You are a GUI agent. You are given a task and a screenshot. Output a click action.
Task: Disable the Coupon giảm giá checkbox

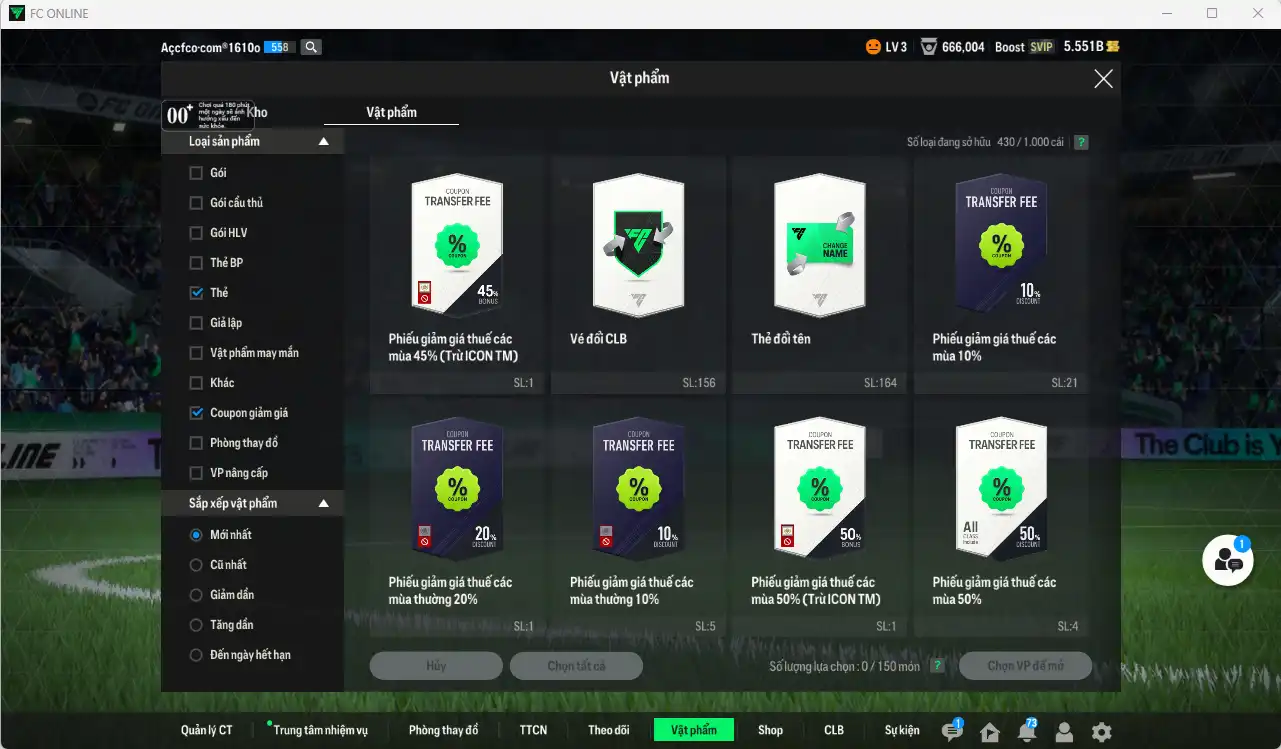[196, 413]
